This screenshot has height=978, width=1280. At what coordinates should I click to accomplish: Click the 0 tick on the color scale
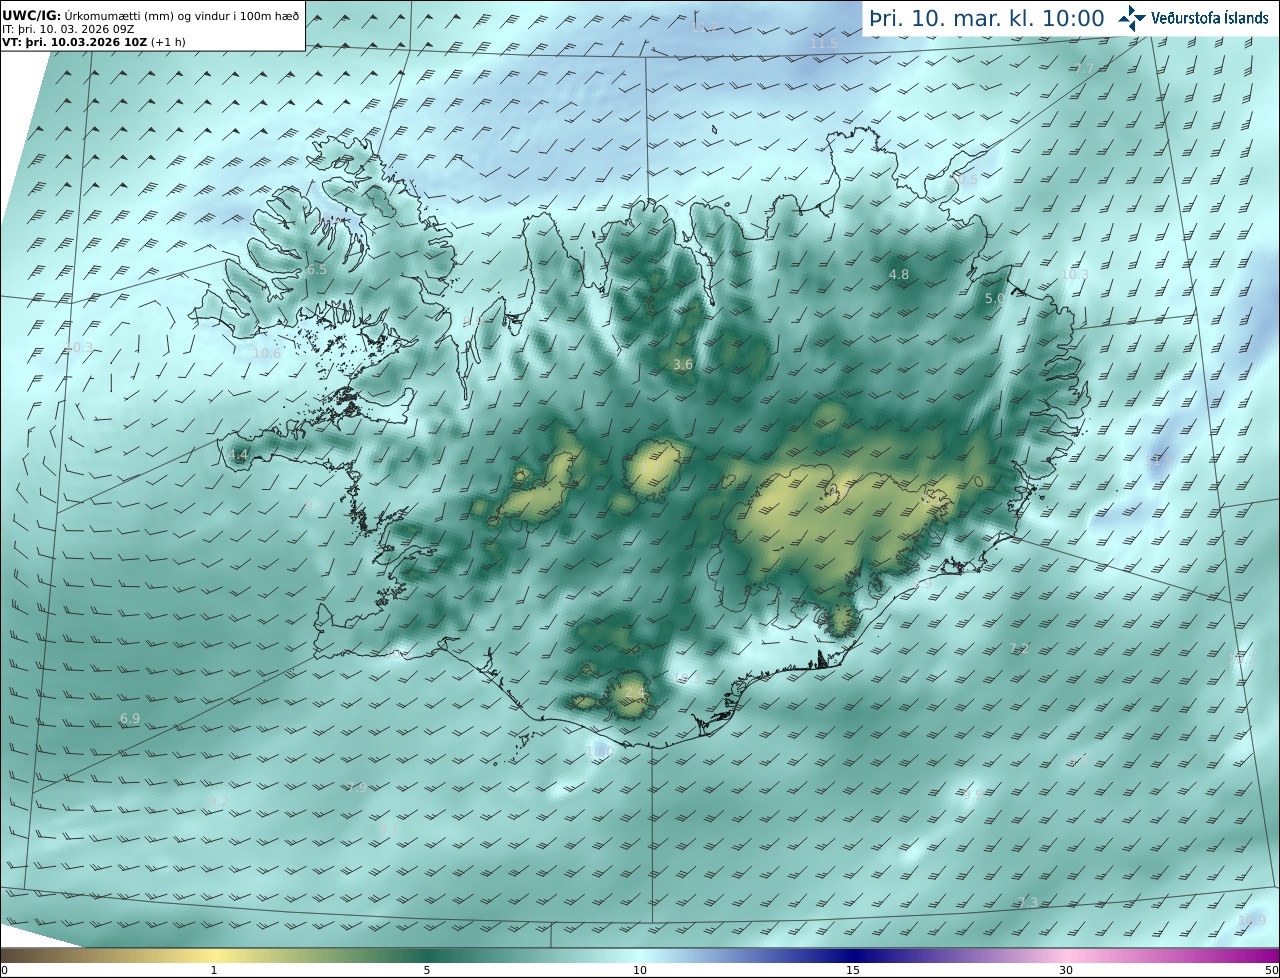point(4,970)
